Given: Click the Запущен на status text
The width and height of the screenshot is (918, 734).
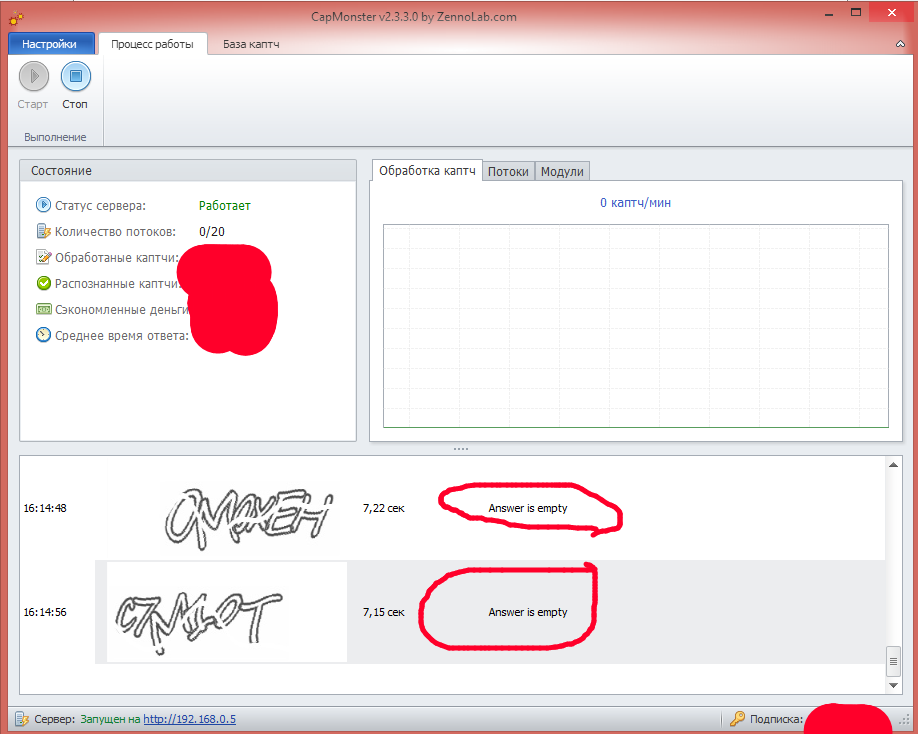Looking at the screenshot, I should (x=110, y=719).
